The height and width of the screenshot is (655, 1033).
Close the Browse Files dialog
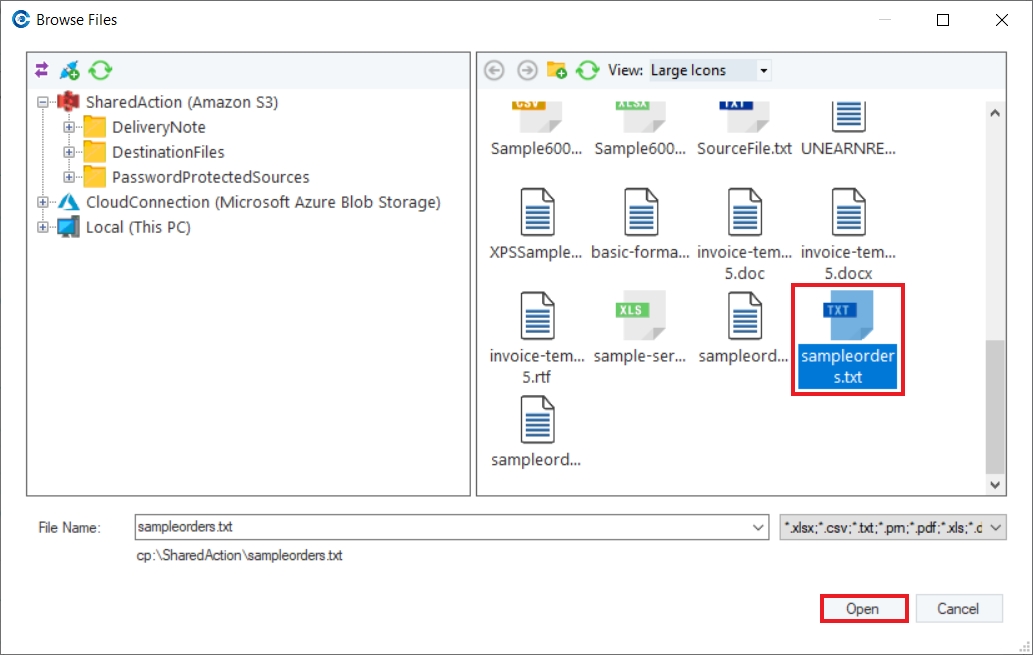point(1001,20)
